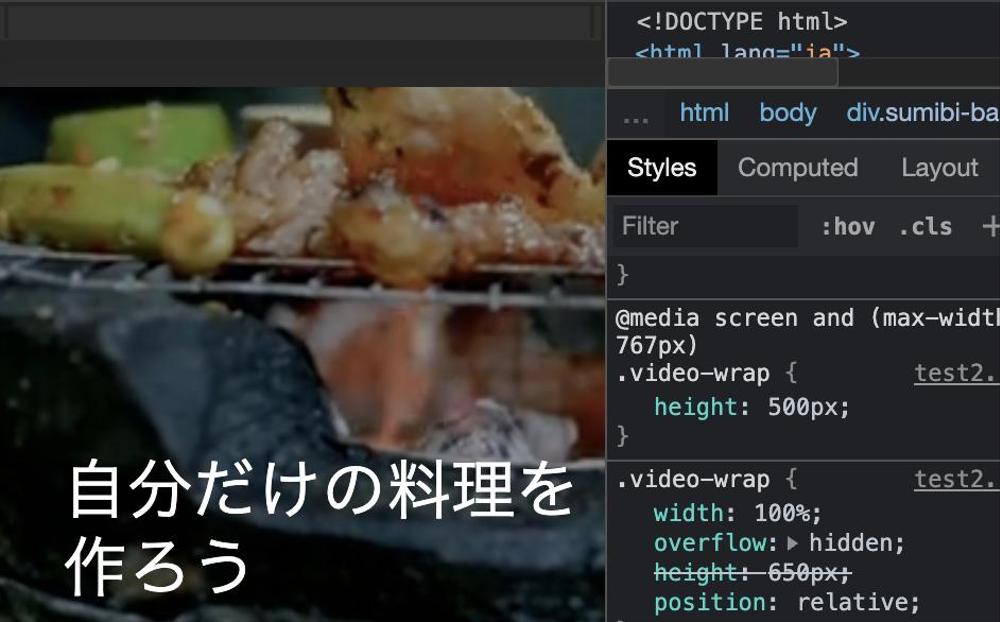Toggle the .cls class editor
The image size is (1000, 622).
[925, 226]
